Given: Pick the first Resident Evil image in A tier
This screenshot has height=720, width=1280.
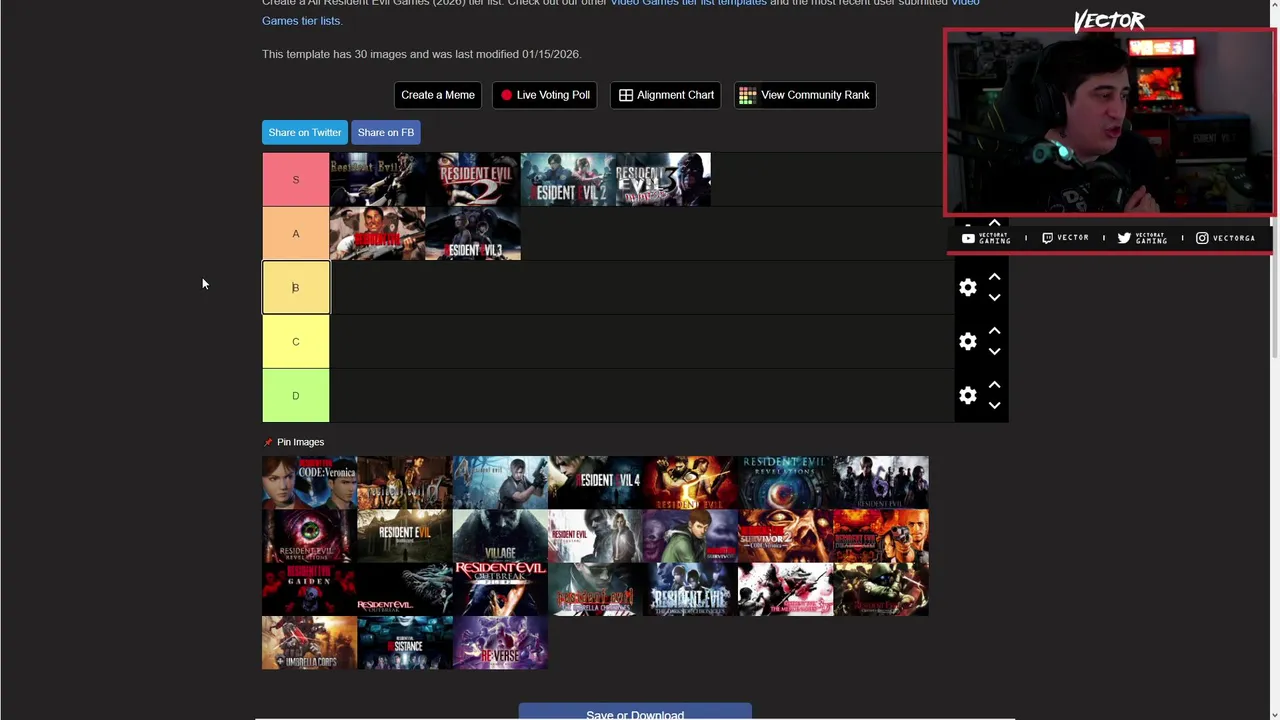Looking at the screenshot, I should tap(377, 234).
